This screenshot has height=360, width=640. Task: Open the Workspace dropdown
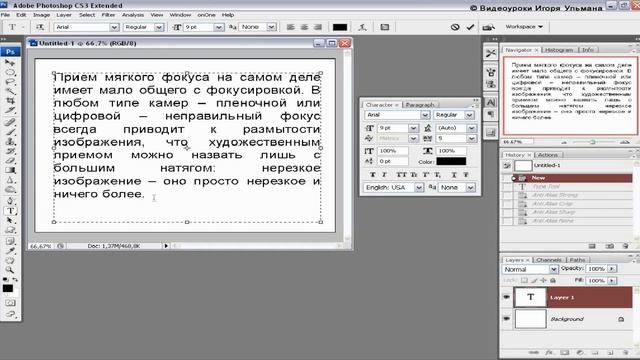(524, 27)
